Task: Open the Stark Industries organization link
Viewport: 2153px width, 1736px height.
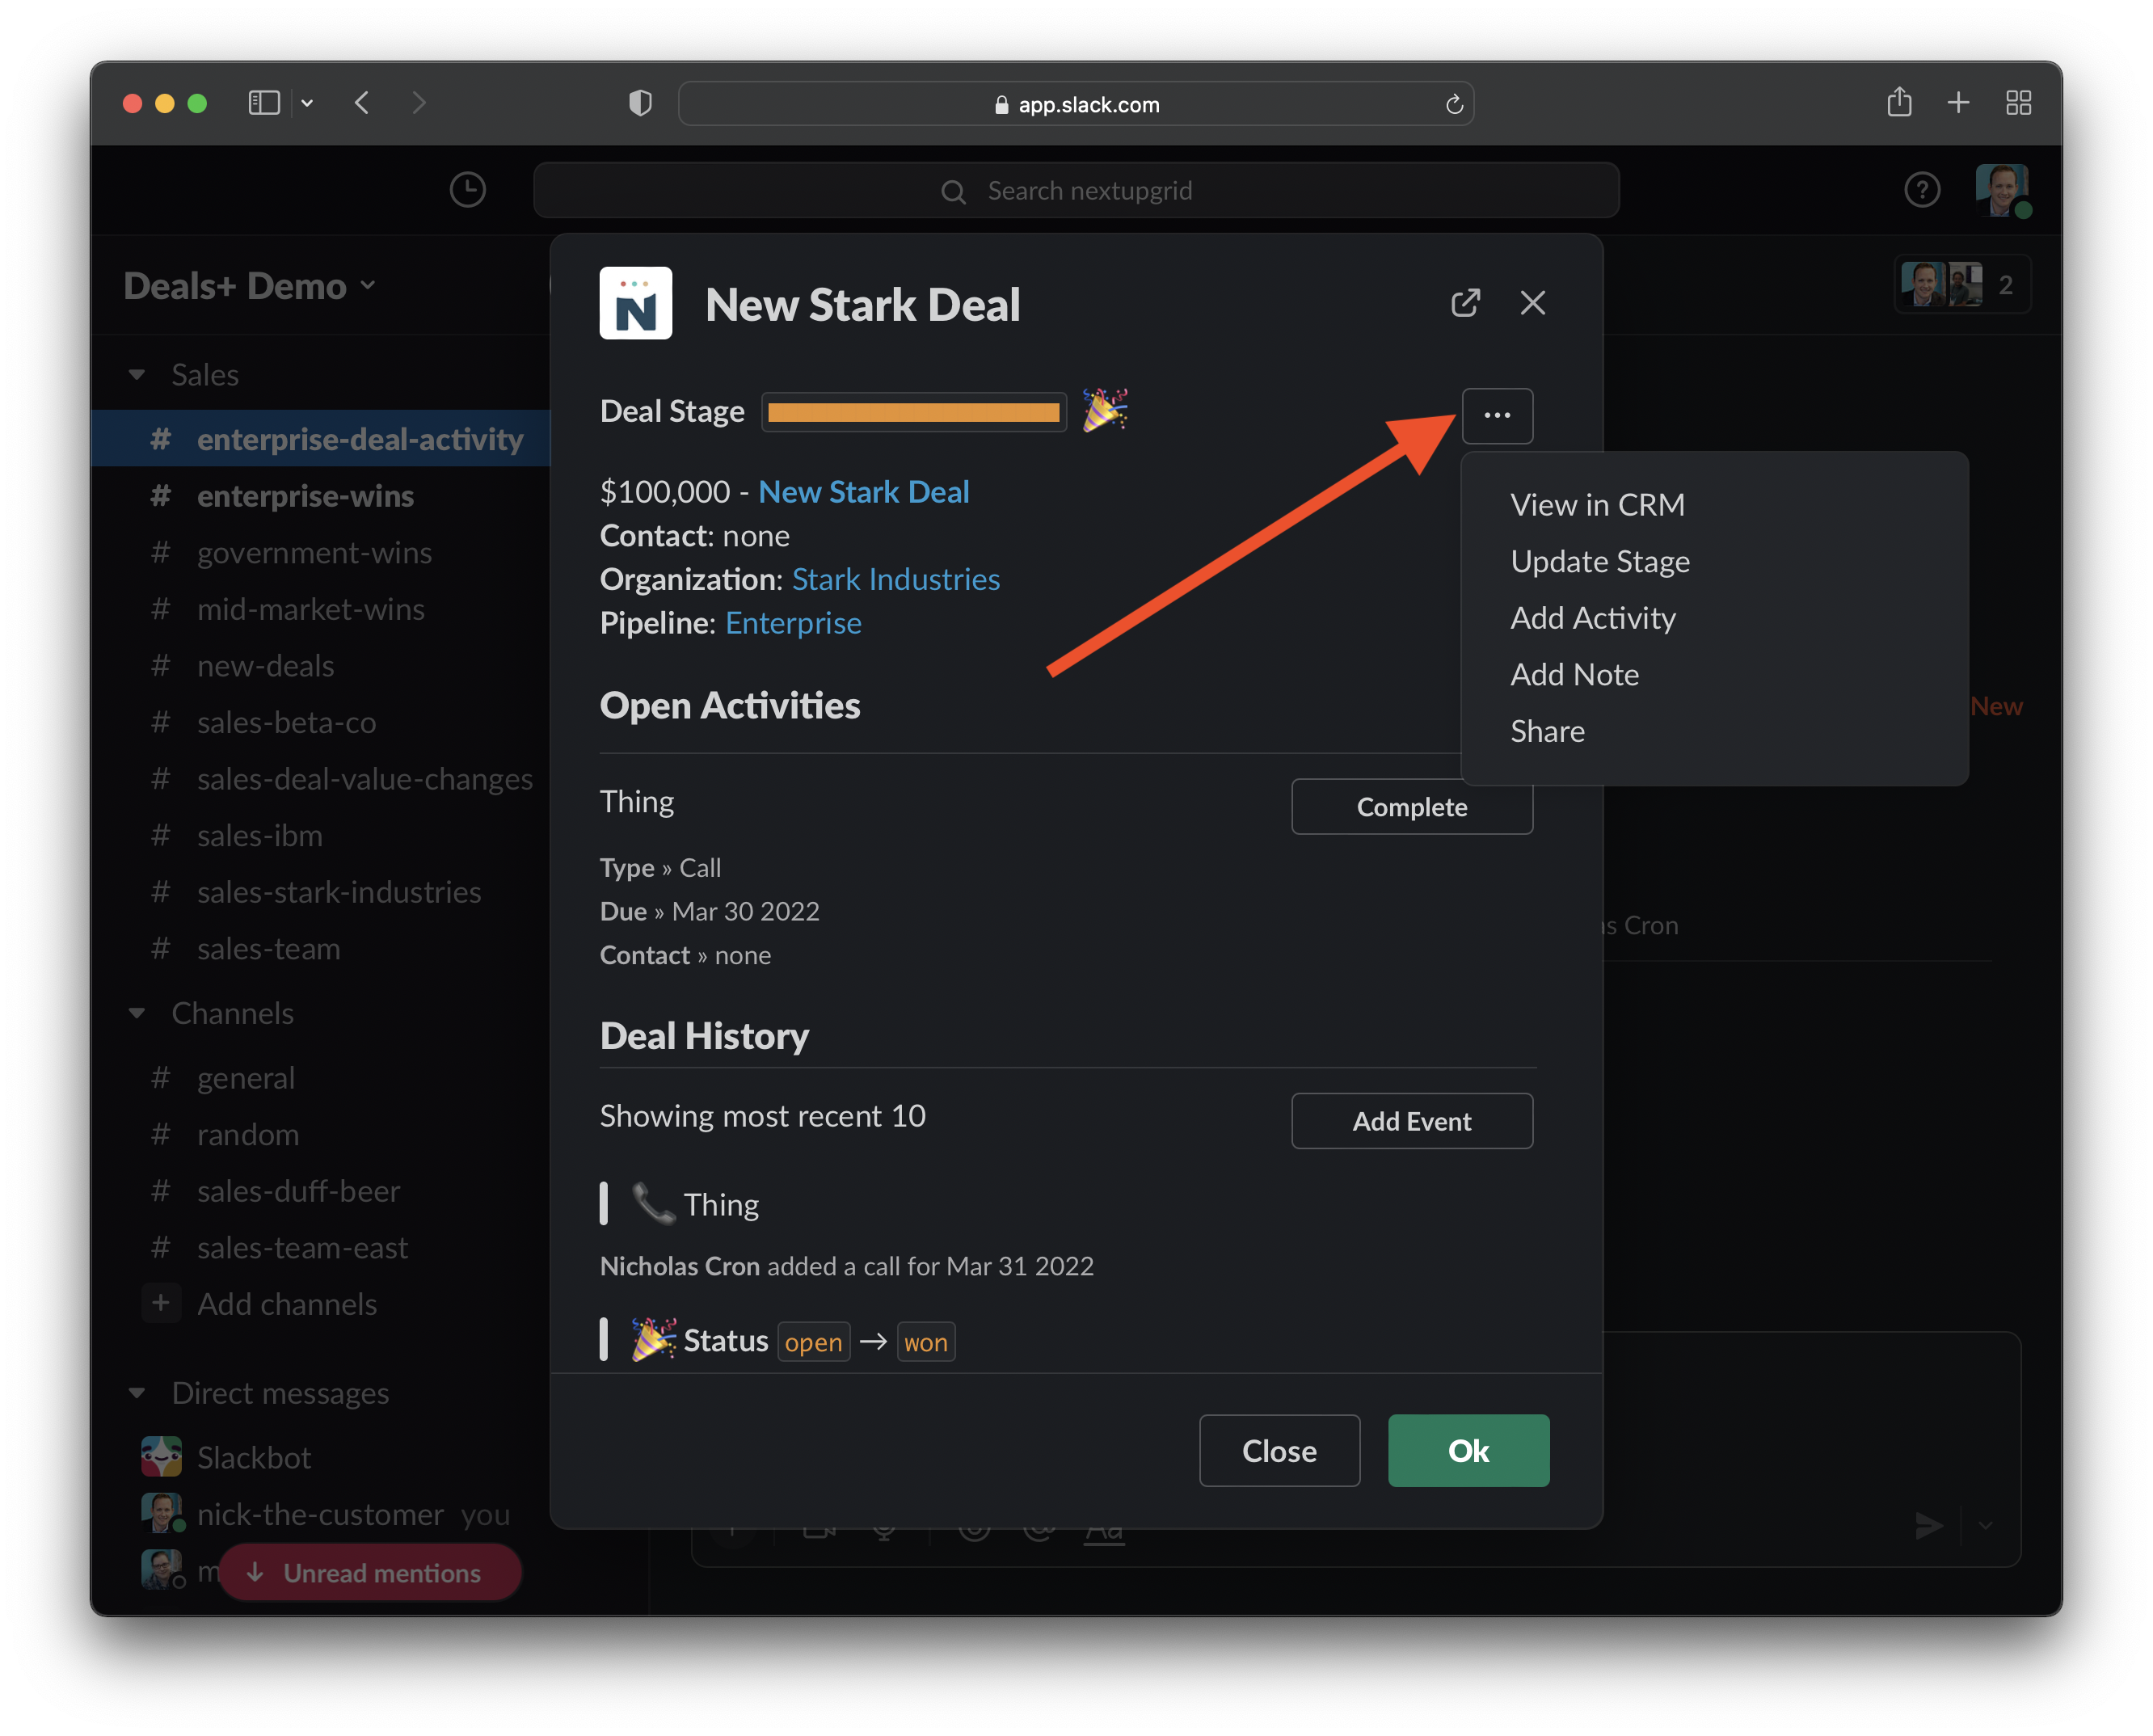Action: coord(895,579)
